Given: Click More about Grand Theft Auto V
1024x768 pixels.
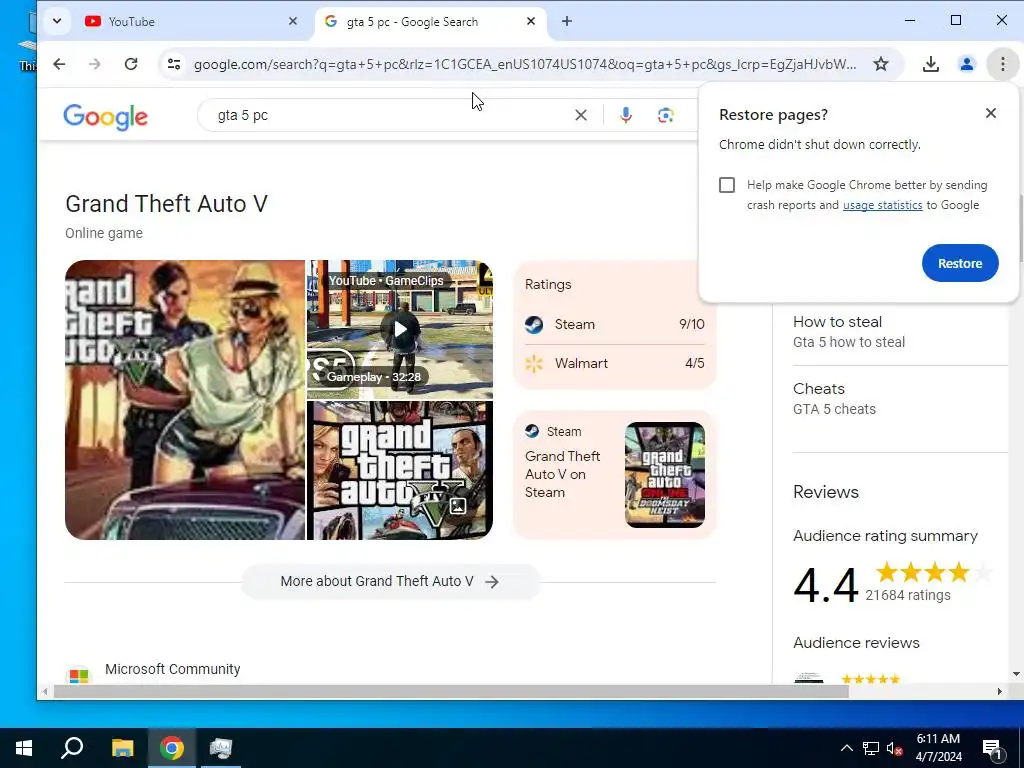Looking at the screenshot, I should [391, 581].
